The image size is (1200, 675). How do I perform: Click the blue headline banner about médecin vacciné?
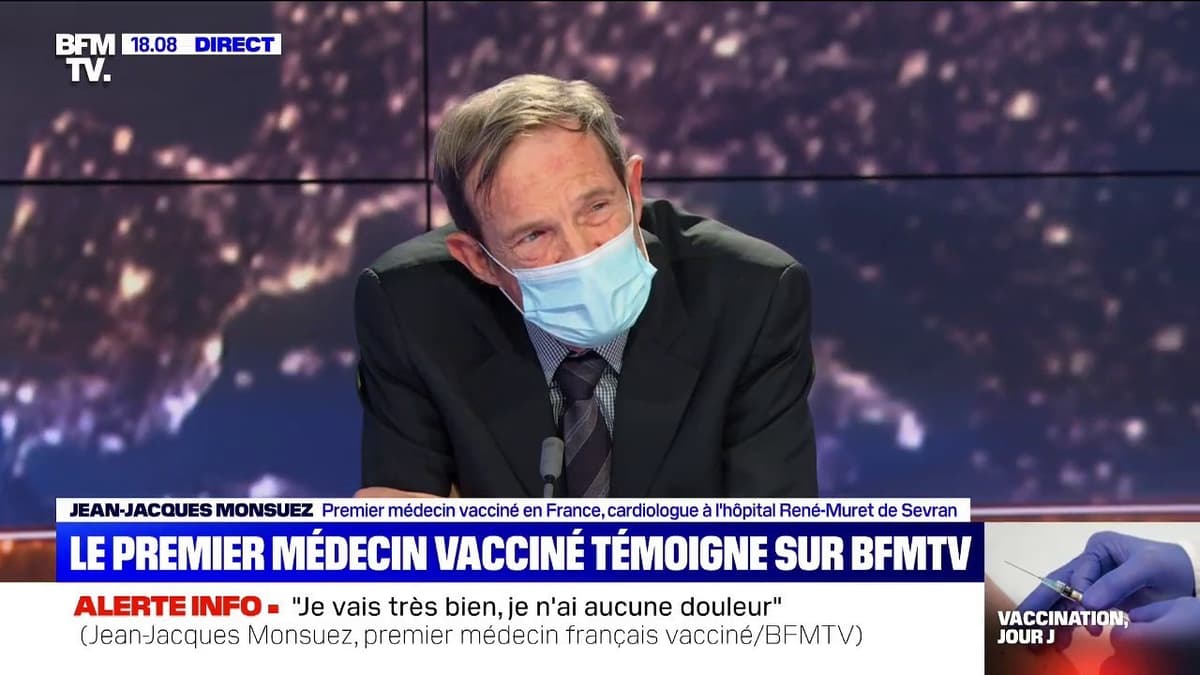tap(520, 551)
